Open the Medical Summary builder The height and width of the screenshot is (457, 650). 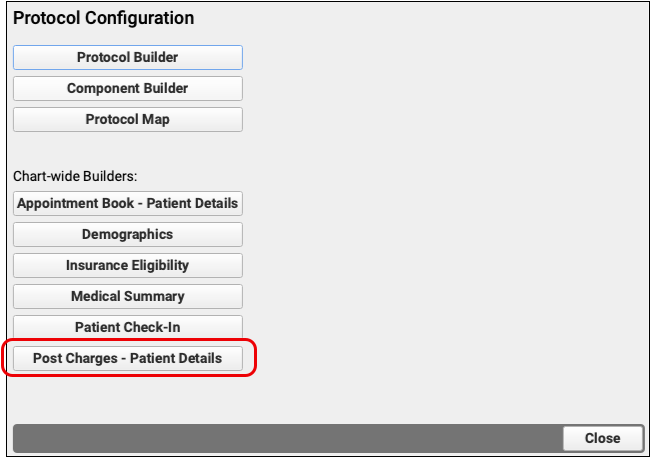(127, 296)
